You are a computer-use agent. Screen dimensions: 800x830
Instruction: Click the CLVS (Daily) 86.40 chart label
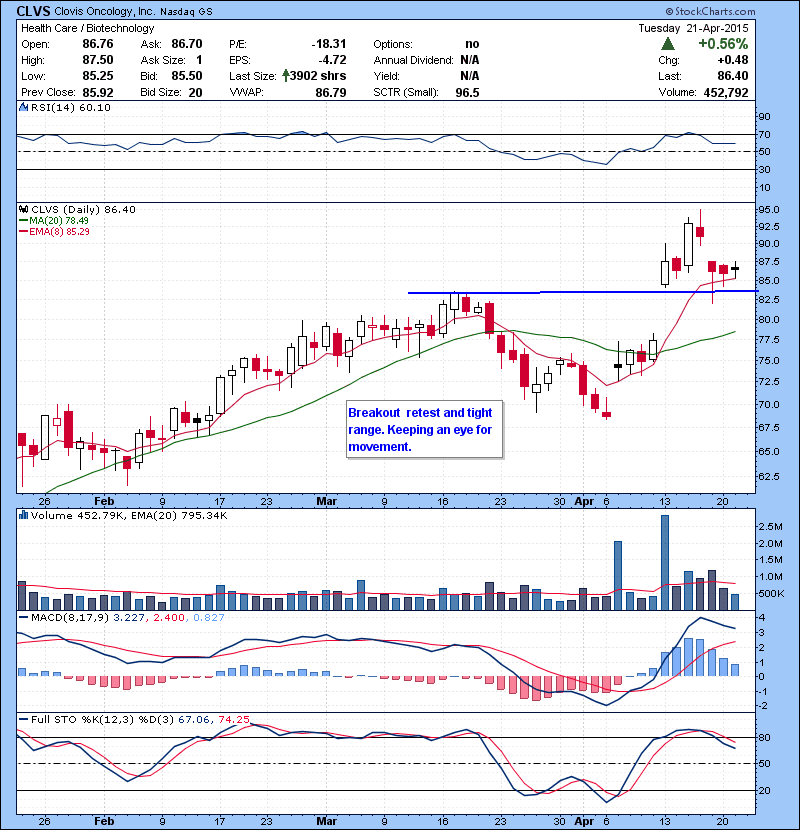tap(83, 209)
